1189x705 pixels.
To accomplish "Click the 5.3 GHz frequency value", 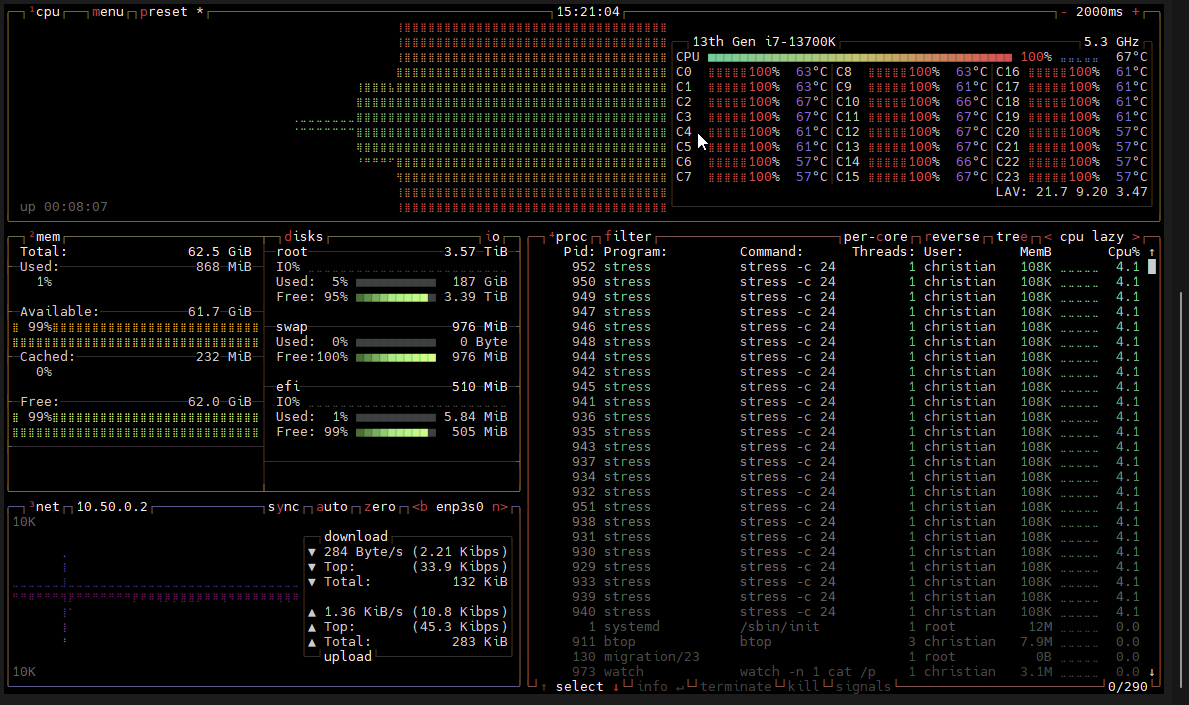I will pyautogui.click(x=1111, y=42).
